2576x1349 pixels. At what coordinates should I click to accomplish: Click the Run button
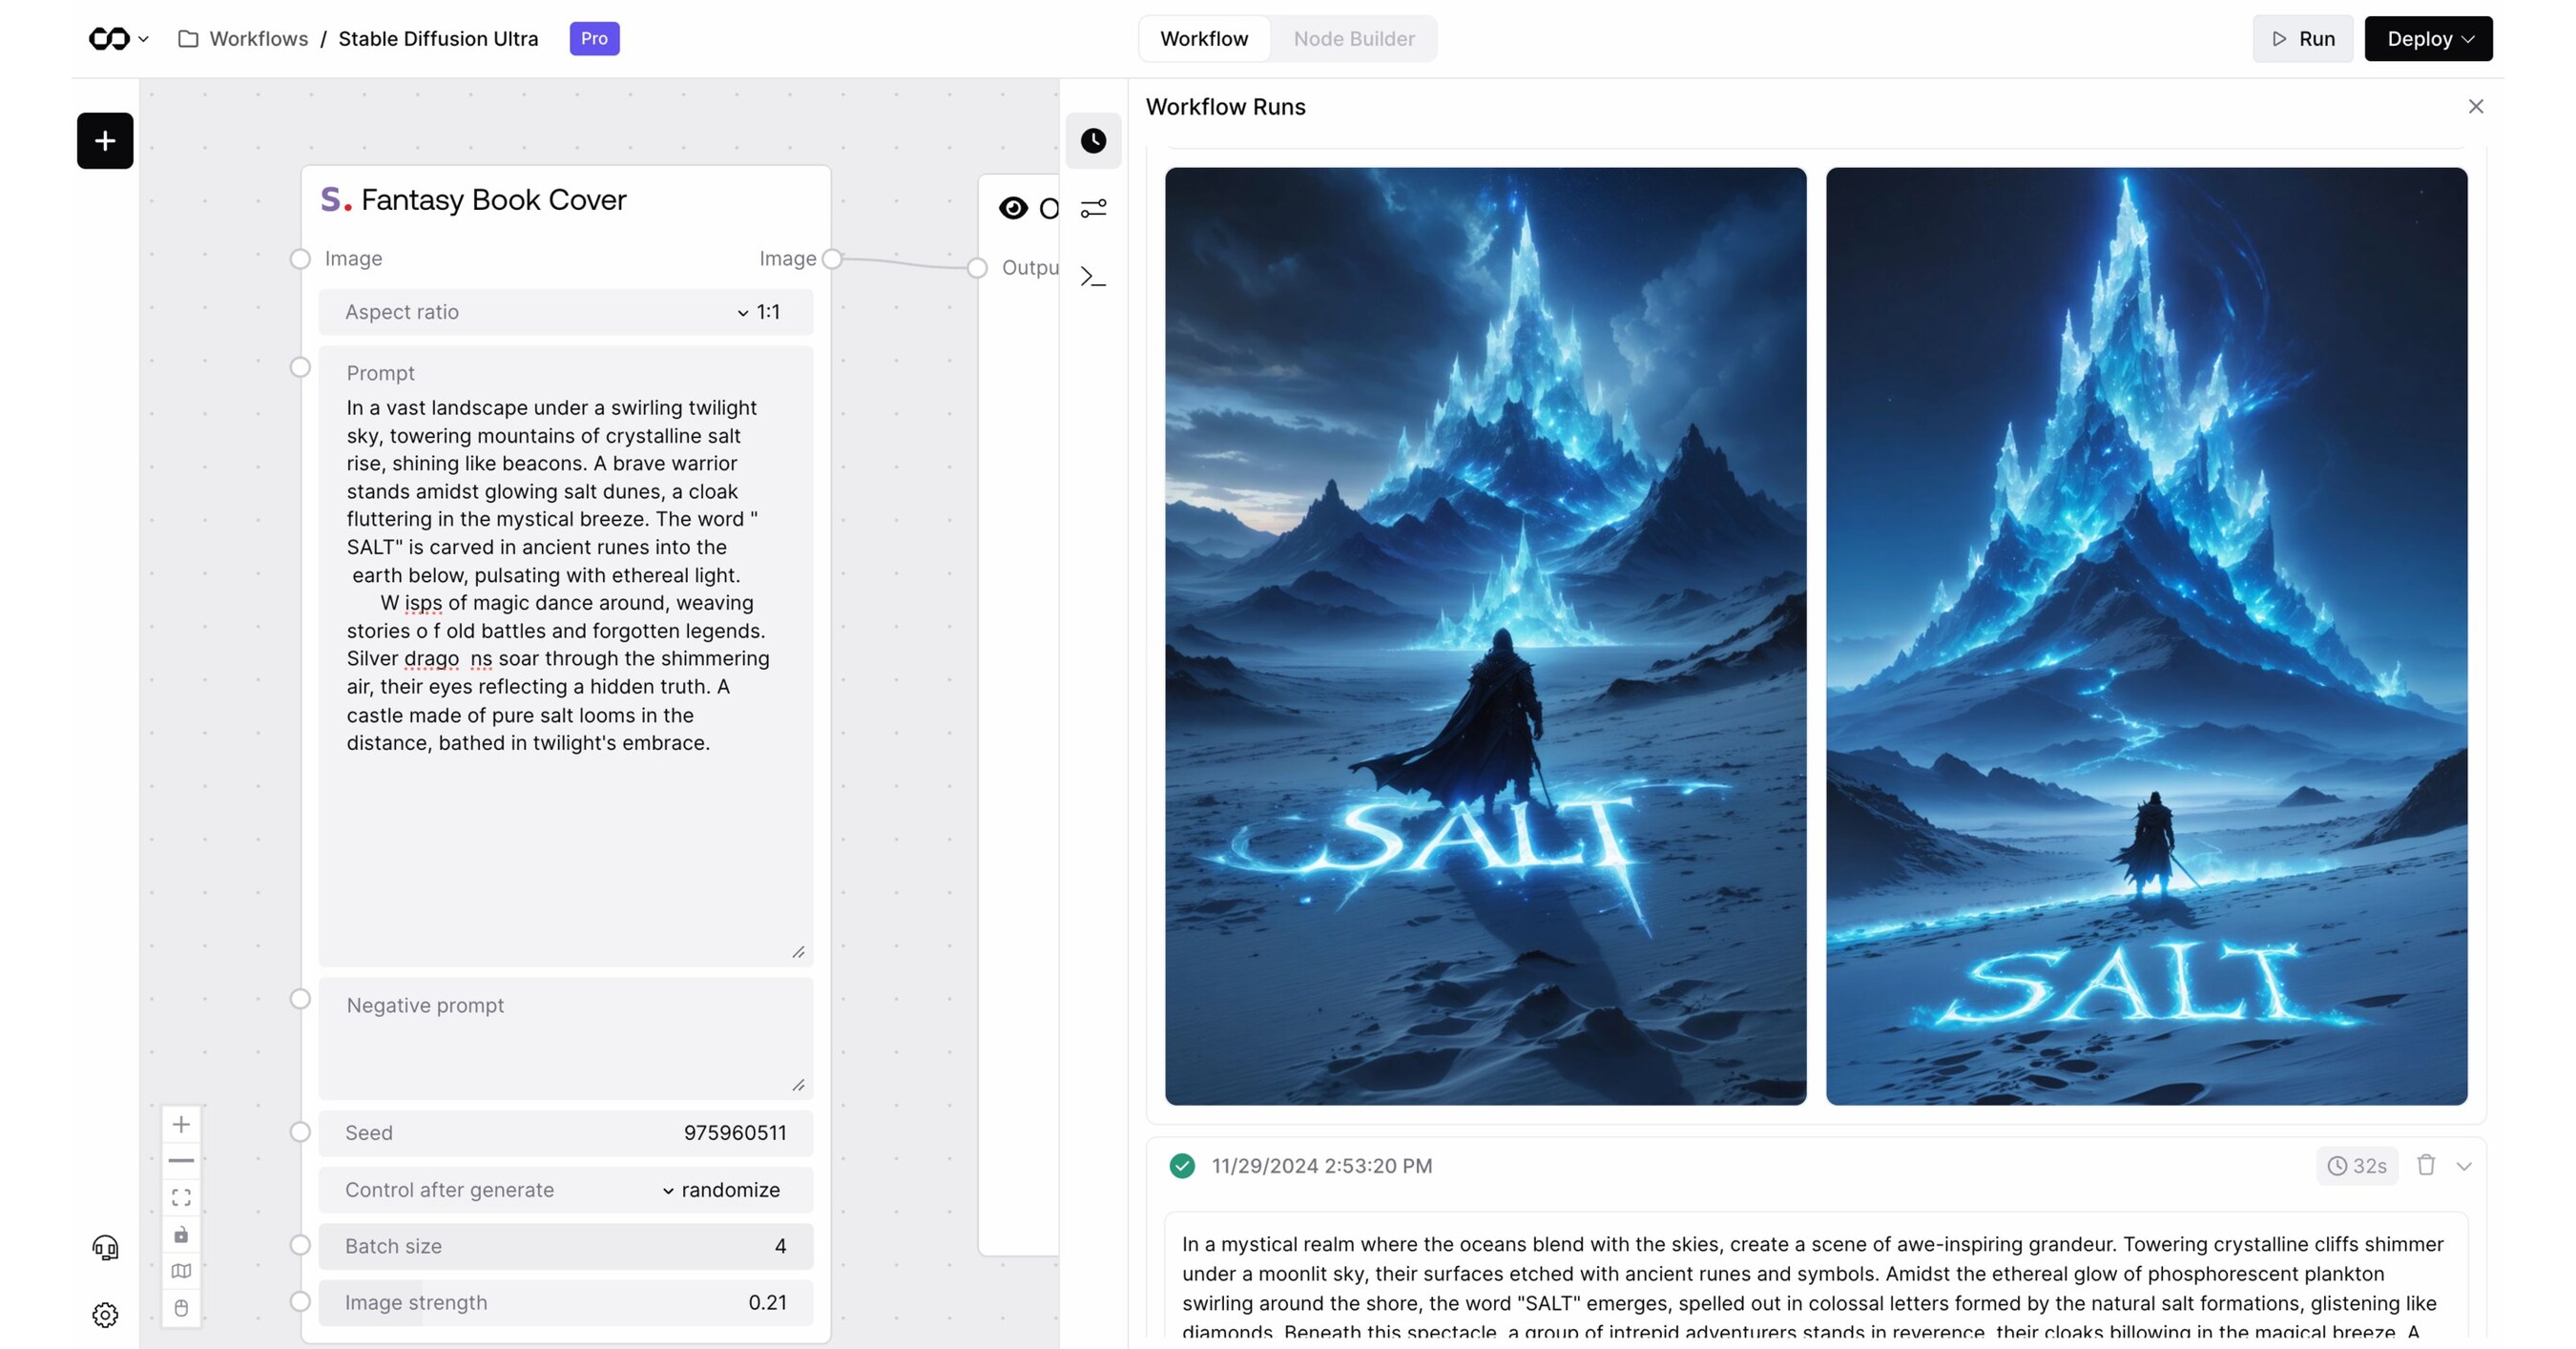(2302, 38)
